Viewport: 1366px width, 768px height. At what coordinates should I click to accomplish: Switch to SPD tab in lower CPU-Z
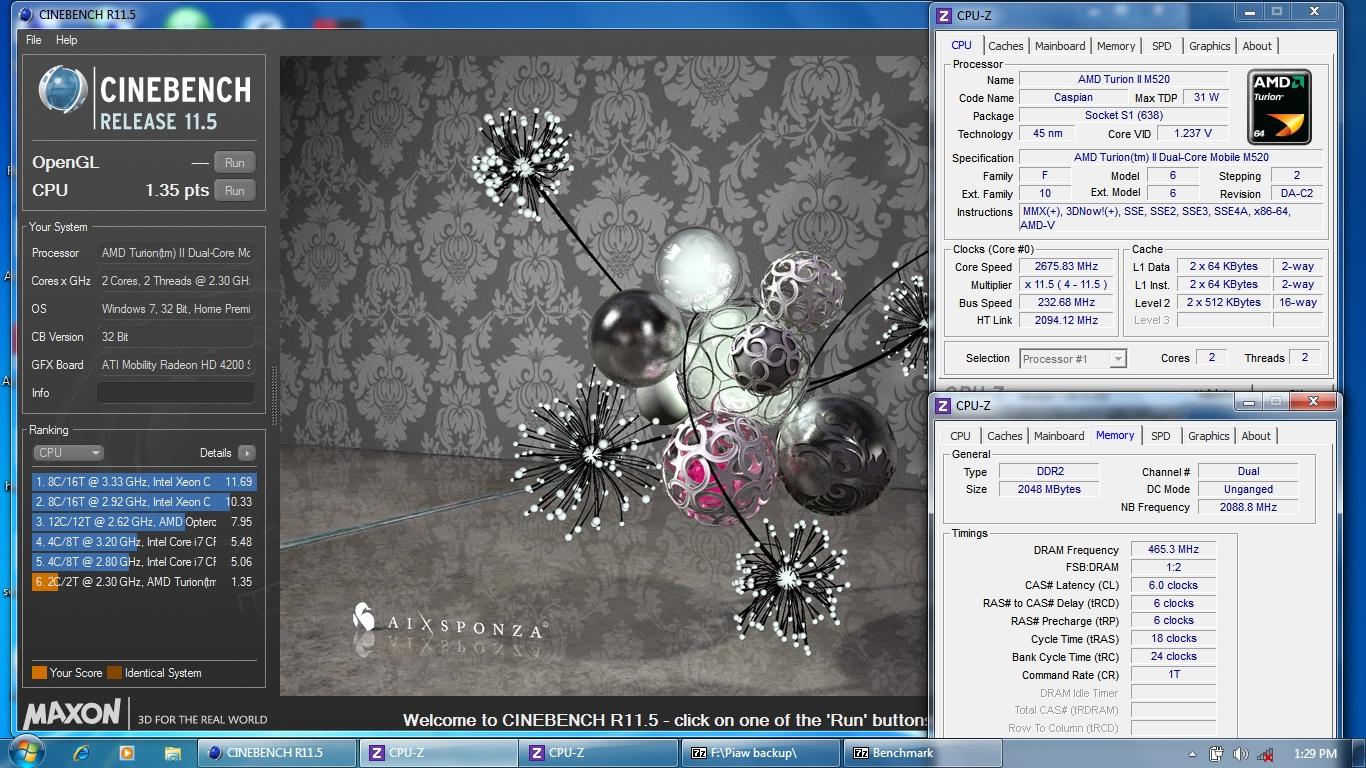coord(1161,436)
